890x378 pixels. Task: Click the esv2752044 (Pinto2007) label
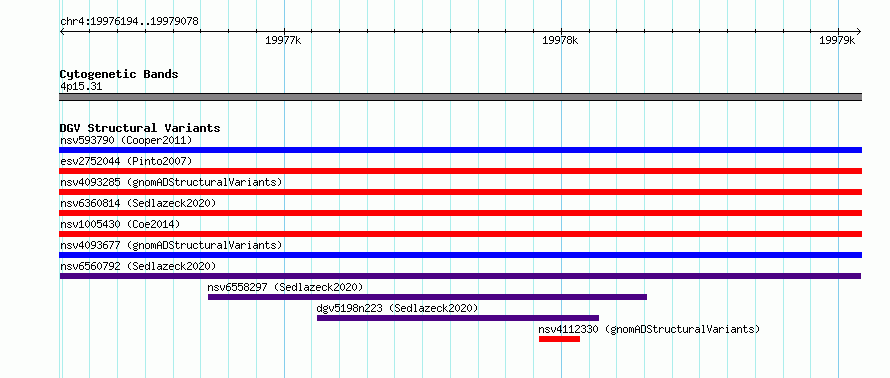click(x=126, y=161)
